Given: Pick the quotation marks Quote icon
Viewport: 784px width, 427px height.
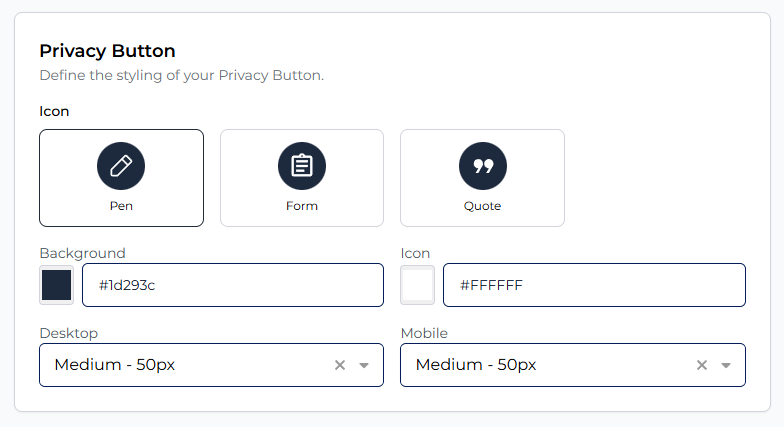Looking at the screenshot, I should (483, 166).
